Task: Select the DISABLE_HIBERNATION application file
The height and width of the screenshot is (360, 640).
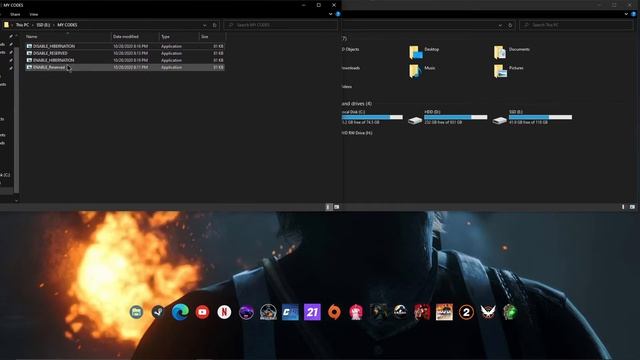Action: coord(125,46)
